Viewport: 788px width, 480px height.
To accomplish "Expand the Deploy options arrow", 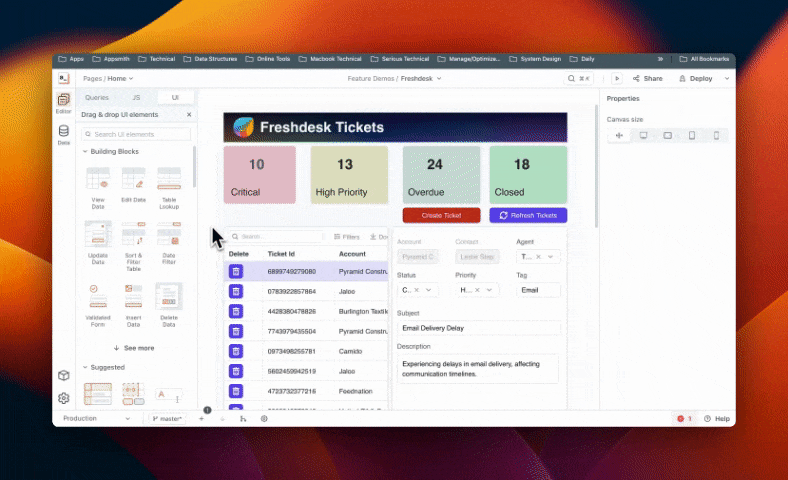I will point(727,78).
